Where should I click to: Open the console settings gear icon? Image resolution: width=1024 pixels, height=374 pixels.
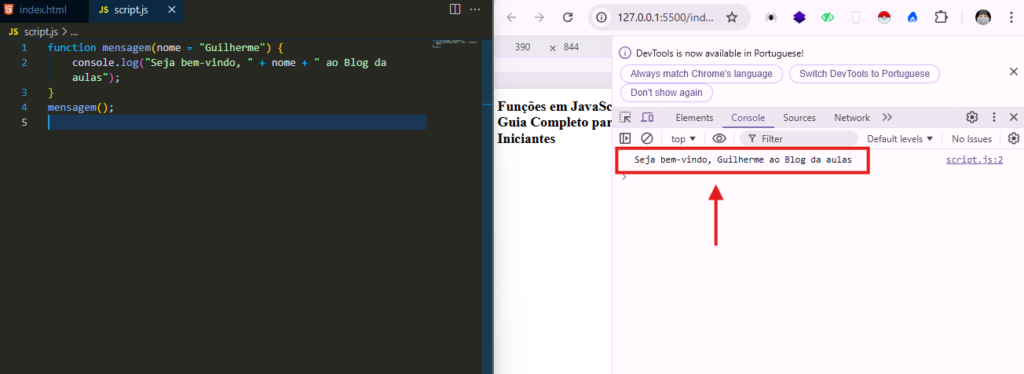coord(1014,138)
